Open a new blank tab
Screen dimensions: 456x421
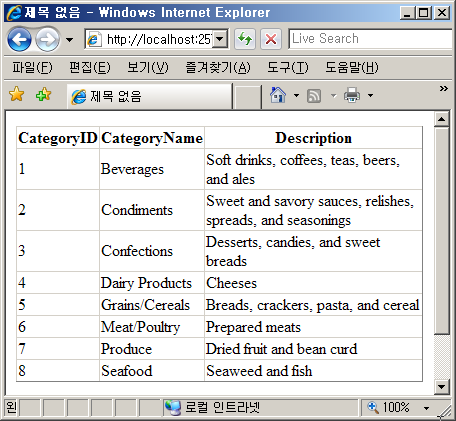point(247,97)
